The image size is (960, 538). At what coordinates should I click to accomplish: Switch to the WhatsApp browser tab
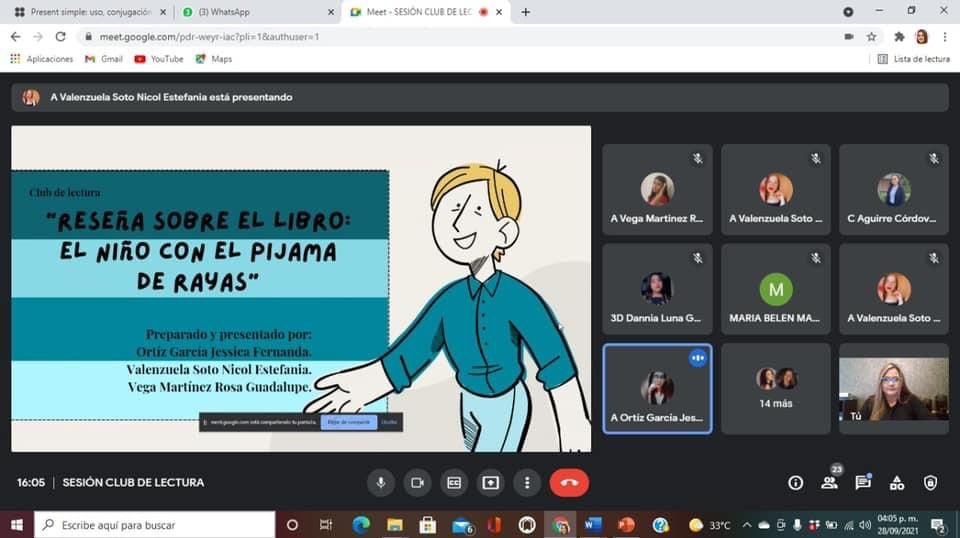[255, 12]
